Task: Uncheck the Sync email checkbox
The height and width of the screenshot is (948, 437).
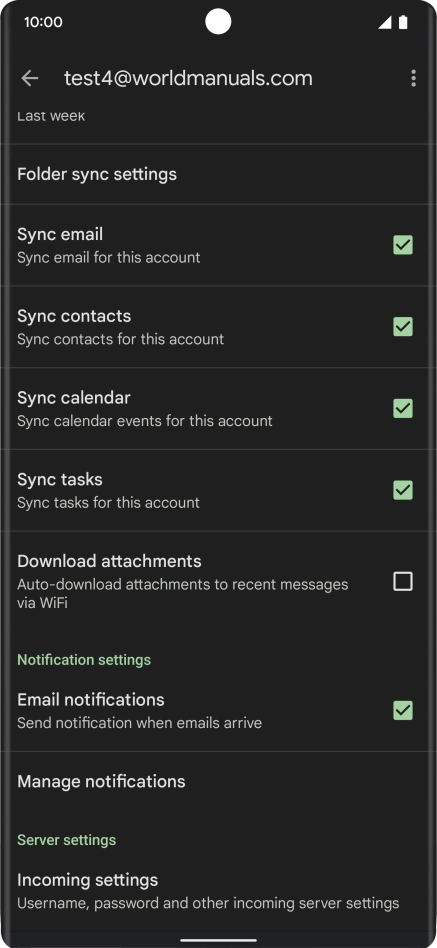Action: [x=403, y=245]
